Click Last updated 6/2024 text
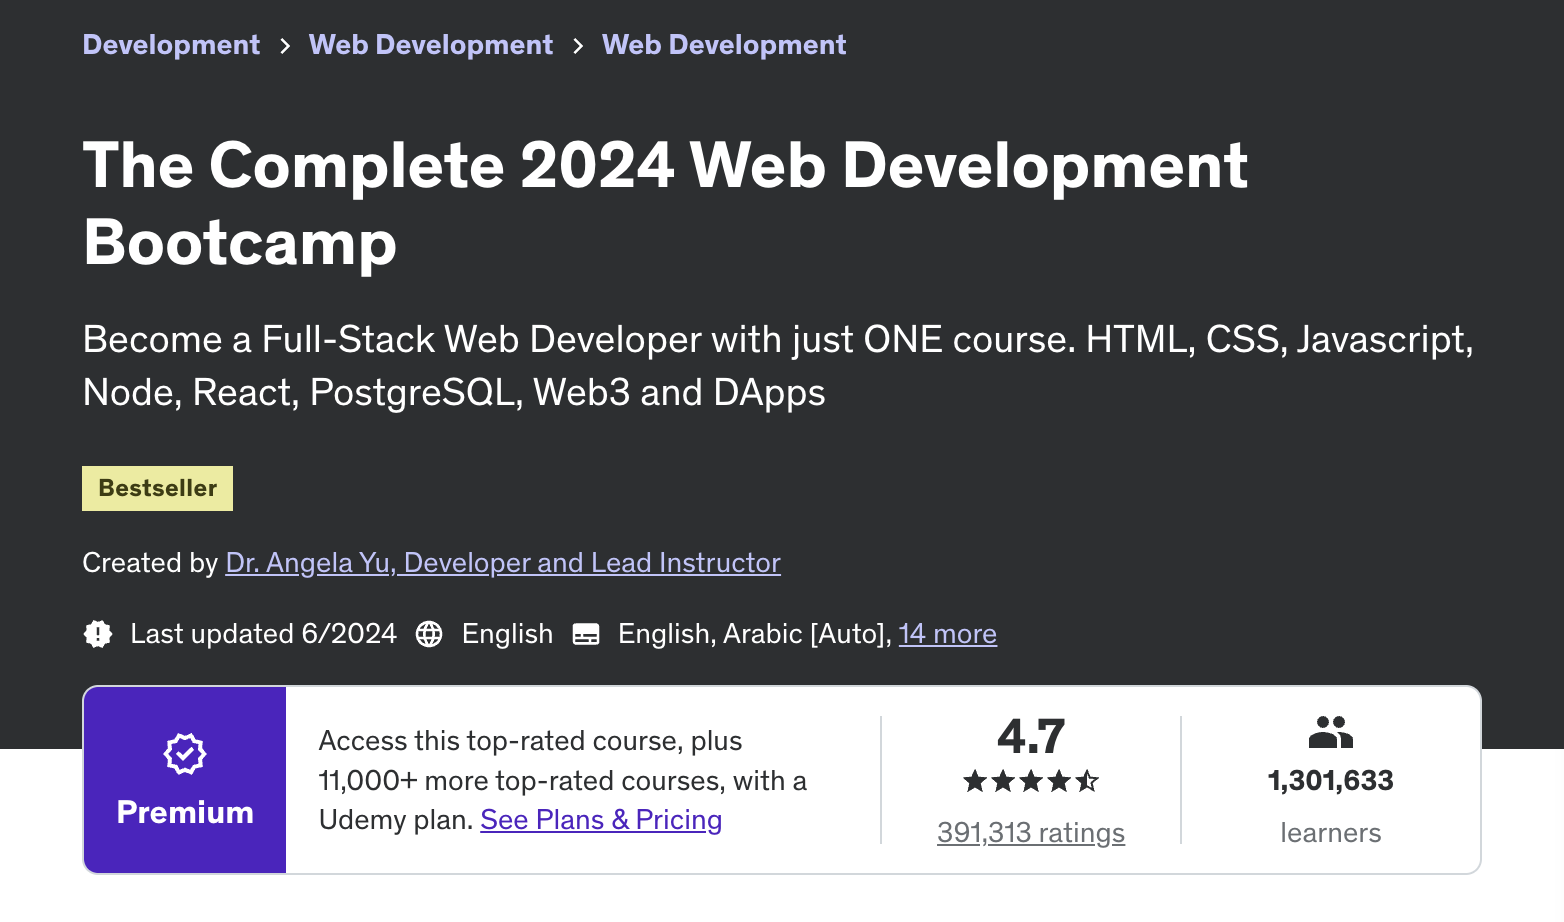 click(x=264, y=634)
